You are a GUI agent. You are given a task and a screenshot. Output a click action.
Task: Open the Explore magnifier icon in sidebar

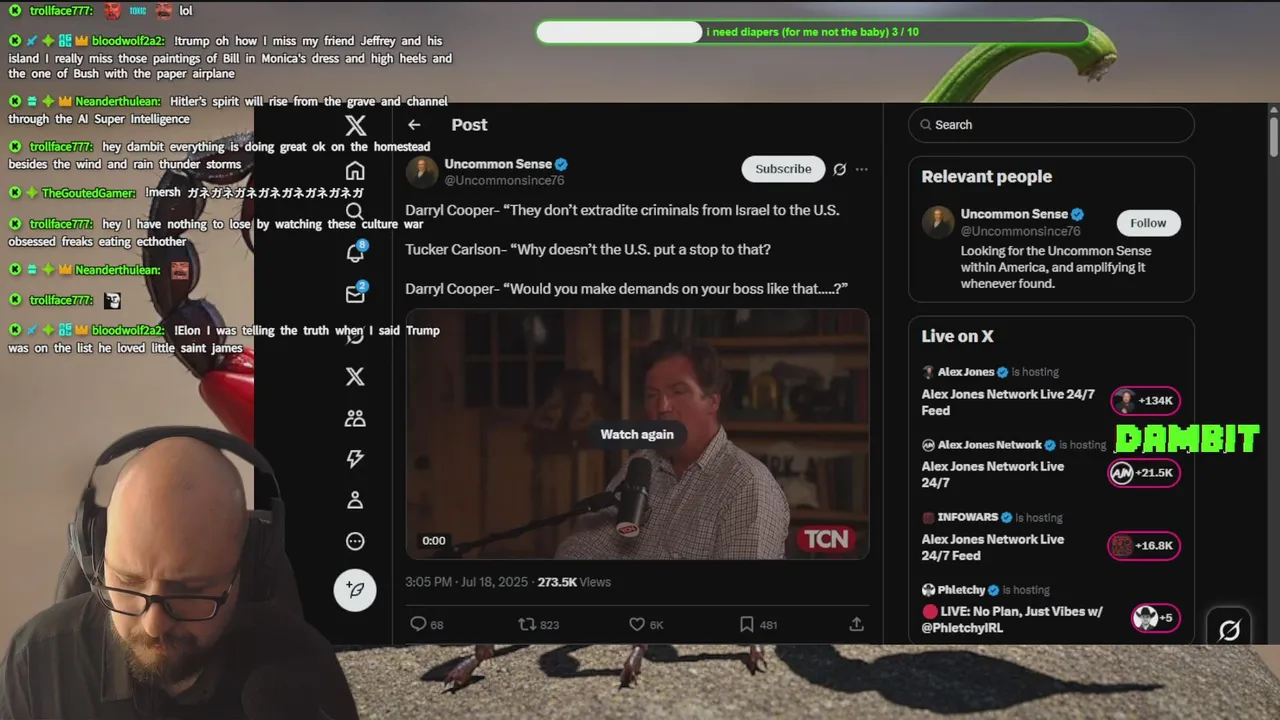point(355,211)
